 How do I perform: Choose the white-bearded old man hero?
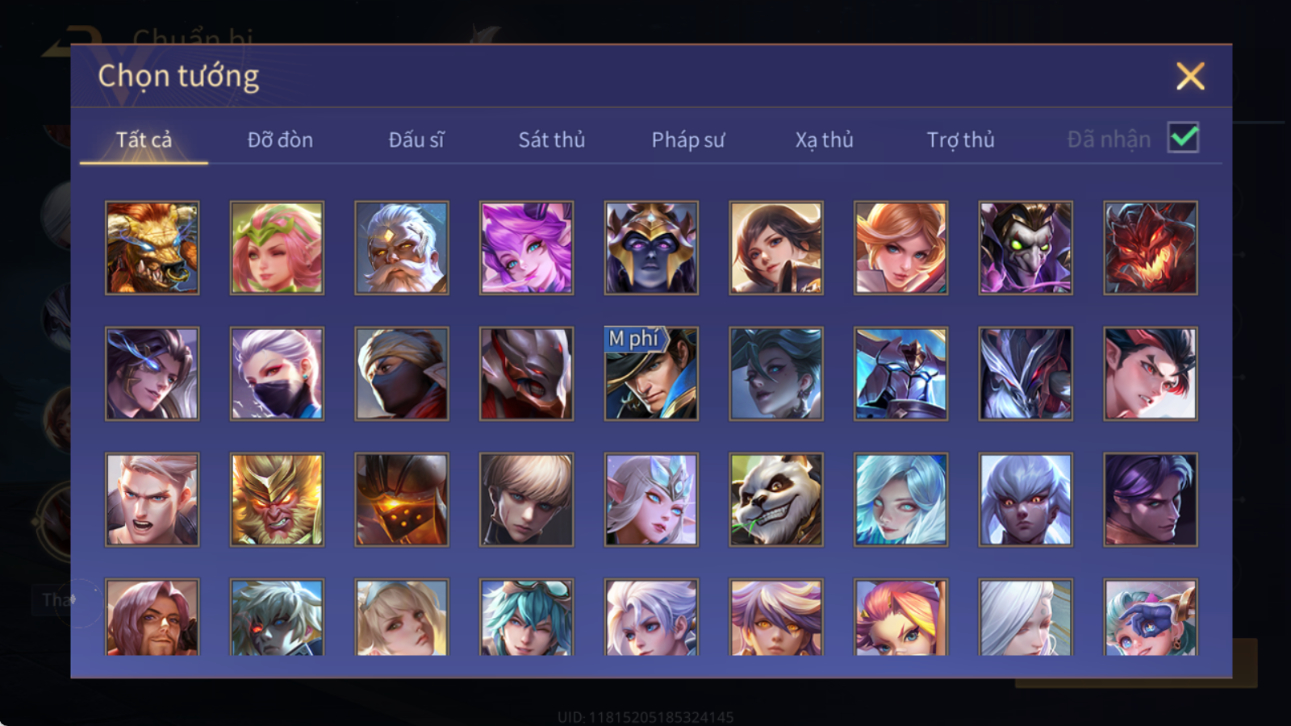[401, 248]
